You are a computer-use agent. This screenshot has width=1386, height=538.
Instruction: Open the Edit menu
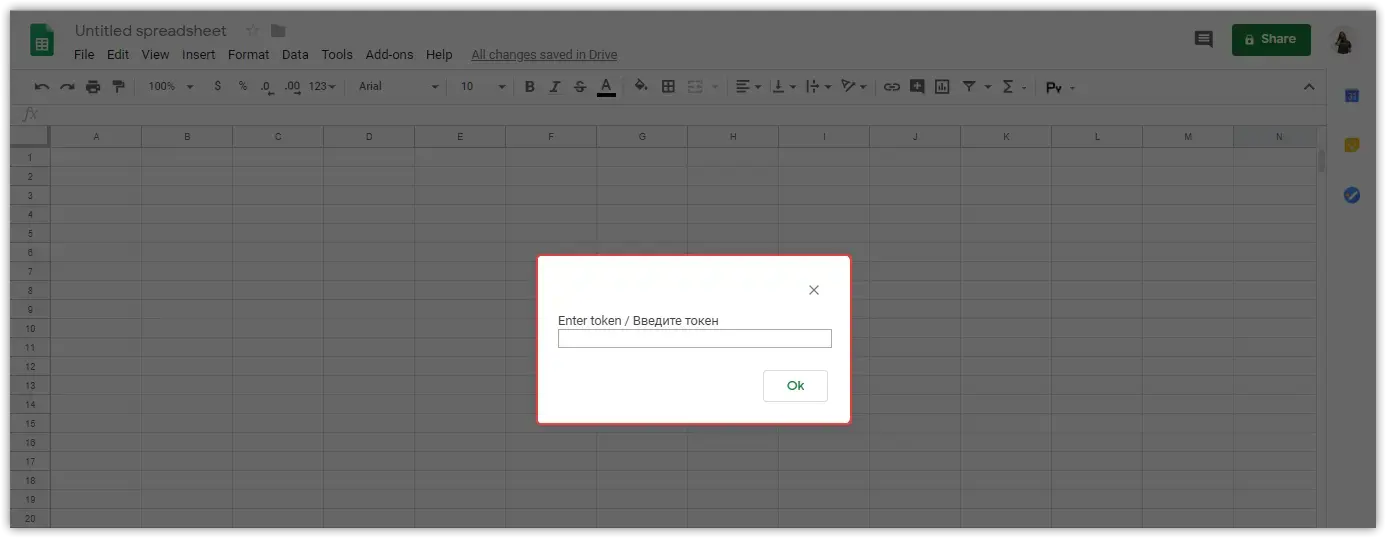[x=118, y=55]
